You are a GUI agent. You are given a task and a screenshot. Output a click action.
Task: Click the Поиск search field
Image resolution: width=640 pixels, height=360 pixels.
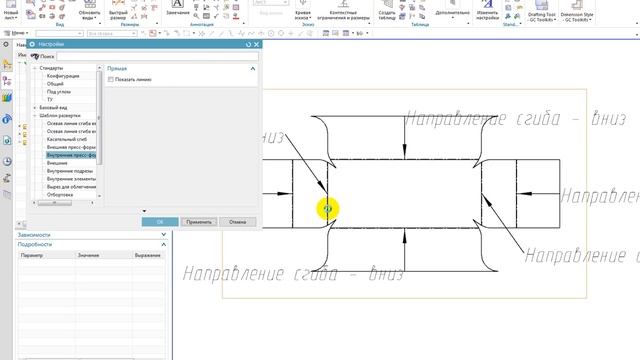click(157, 56)
